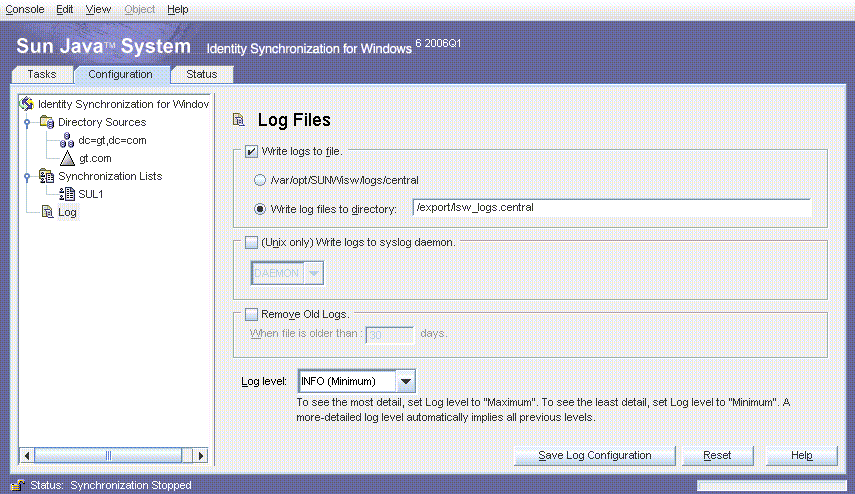Switch to the Status tab
This screenshot has width=855, height=494.
[202, 74]
